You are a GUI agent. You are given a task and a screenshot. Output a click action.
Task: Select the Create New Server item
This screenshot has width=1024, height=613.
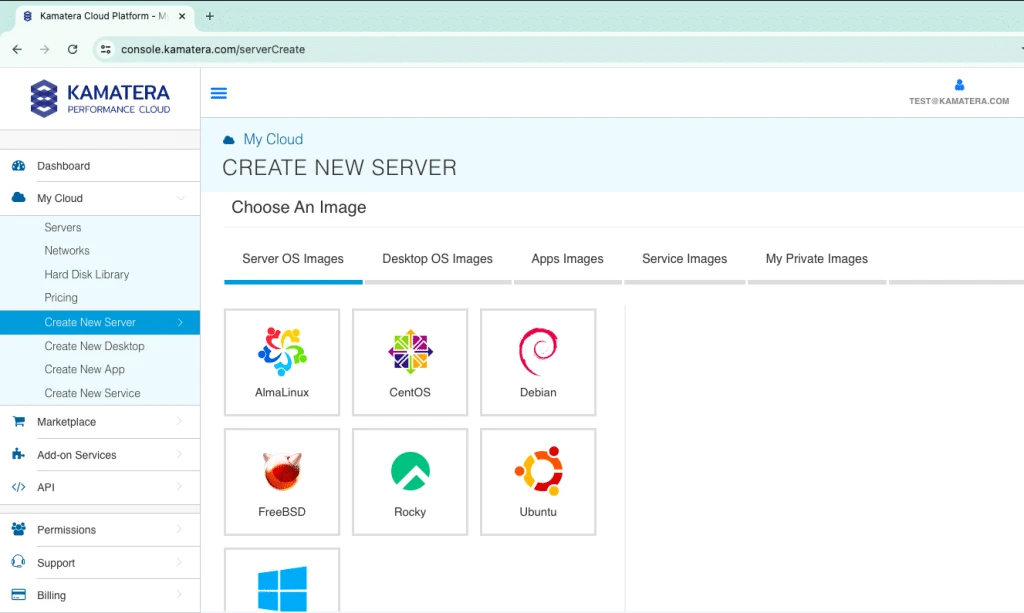click(x=100, y=322)
